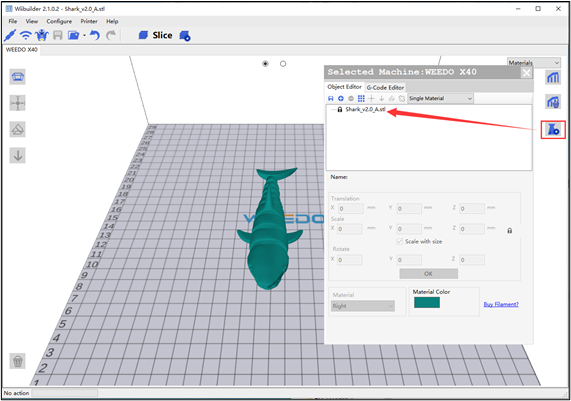571x401 pixels.
Task: Open the dropdown arrow beside the folder icon
Action: (84, 35)
